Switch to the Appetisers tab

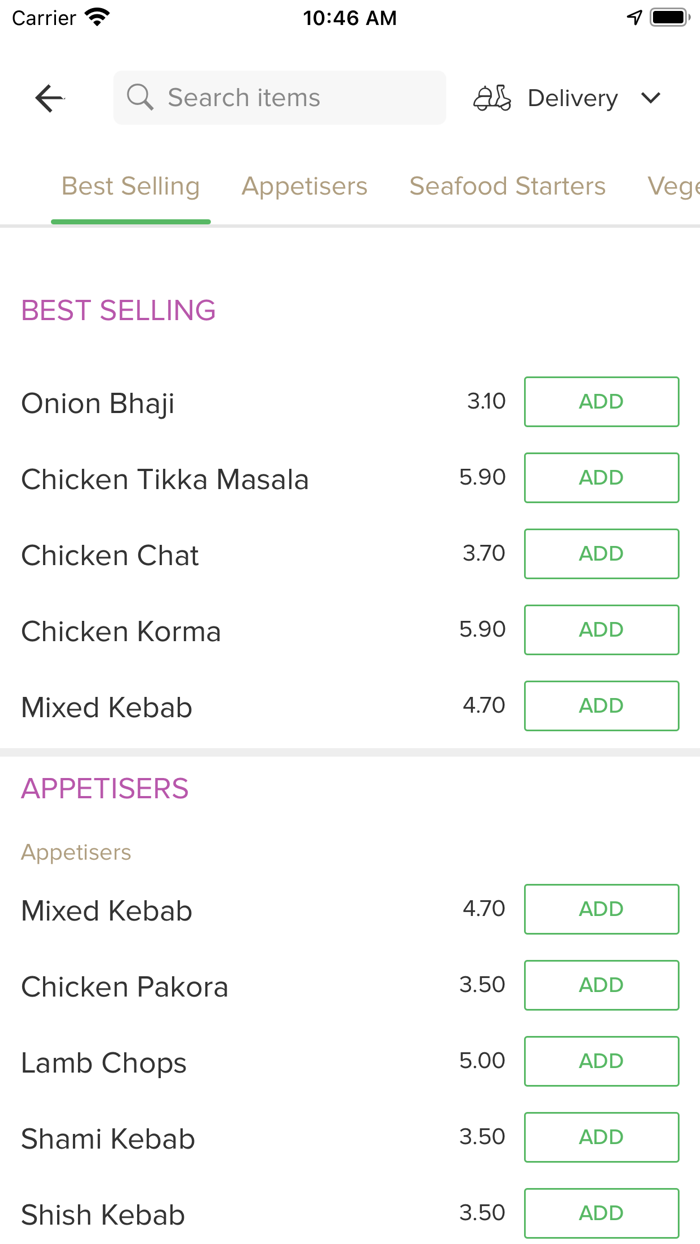click(x=304, y=186)
